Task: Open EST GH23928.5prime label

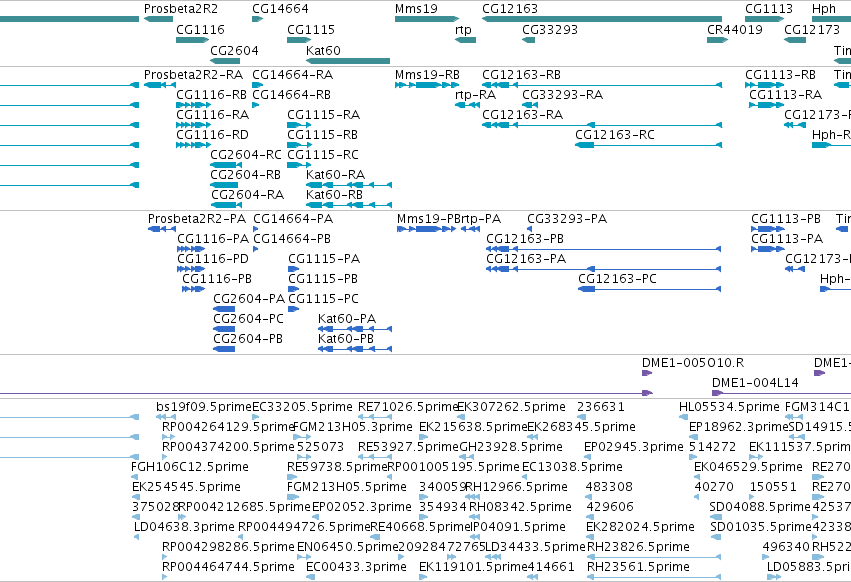Action: pos(511,447)
